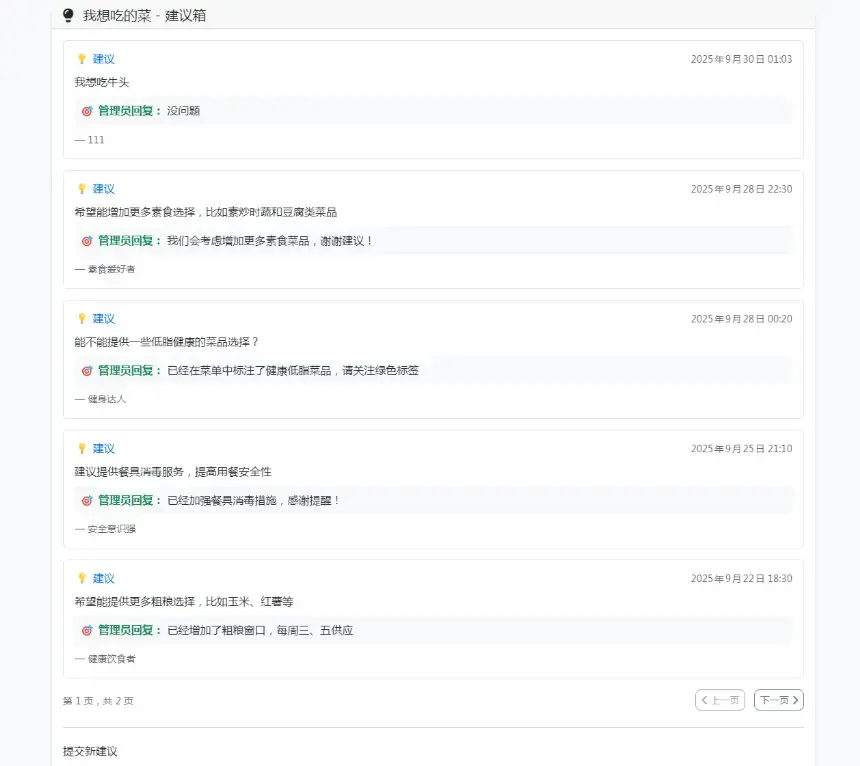Click the target icon beside the 没问题 reply
Image resolution: width=860 pixels, height=766 pixels.
pyautogui.click(x=87, y=111)
